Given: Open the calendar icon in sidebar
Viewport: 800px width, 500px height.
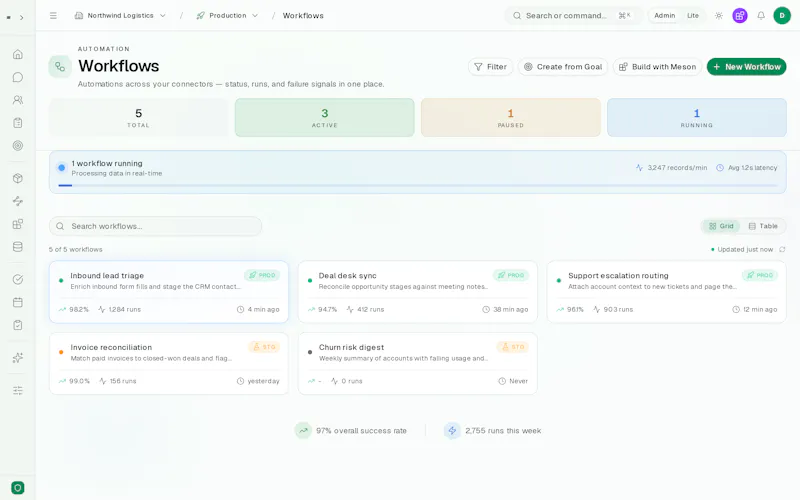Looking at the screenshot, I should coord(18,302).
